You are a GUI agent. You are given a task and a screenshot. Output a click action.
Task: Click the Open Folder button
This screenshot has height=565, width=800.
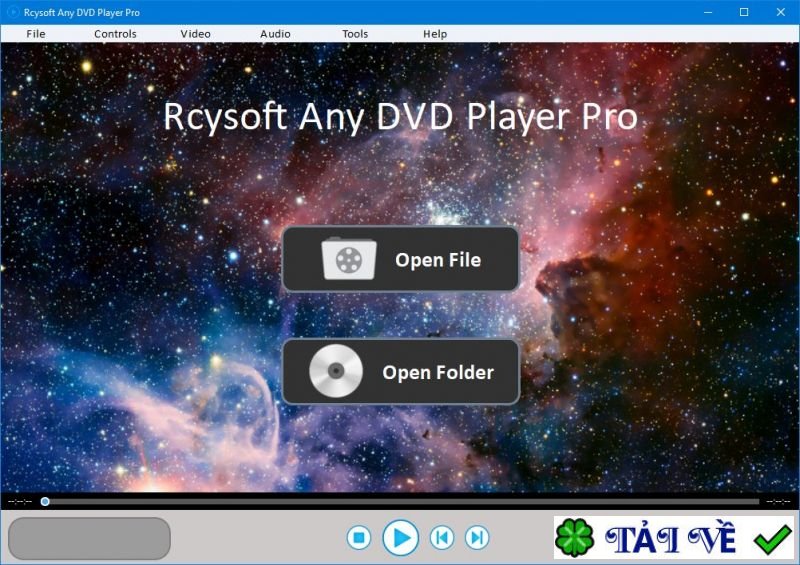pyautogui.click(x=401, y=372)
